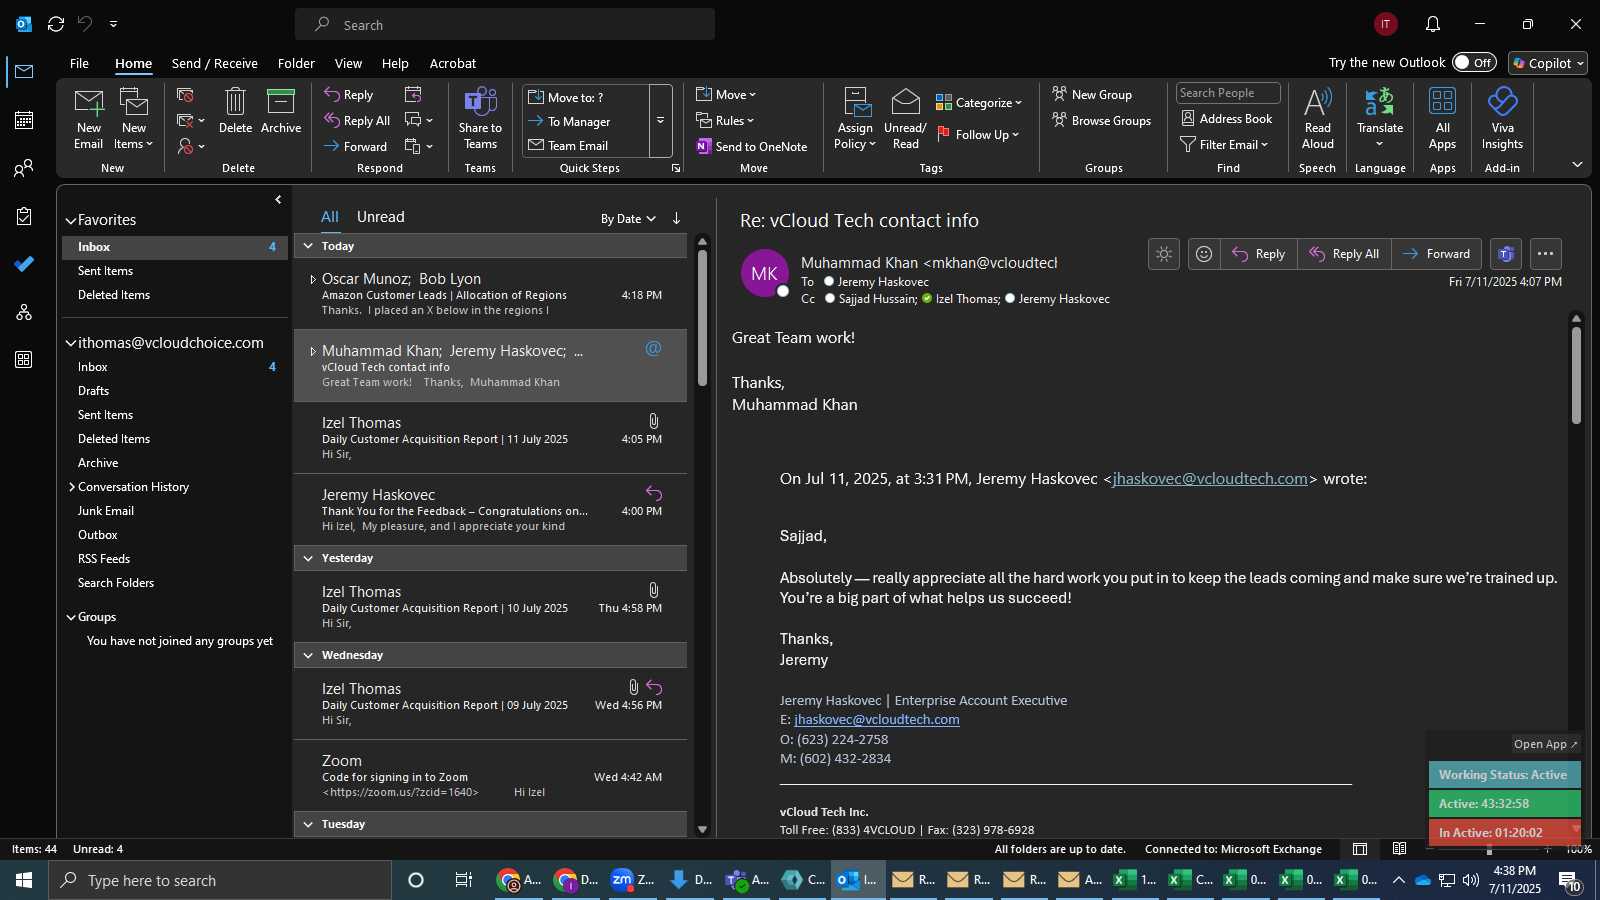Reverse sort order with arrow icon
1600x900 pixels.
(x=676, y=218)
